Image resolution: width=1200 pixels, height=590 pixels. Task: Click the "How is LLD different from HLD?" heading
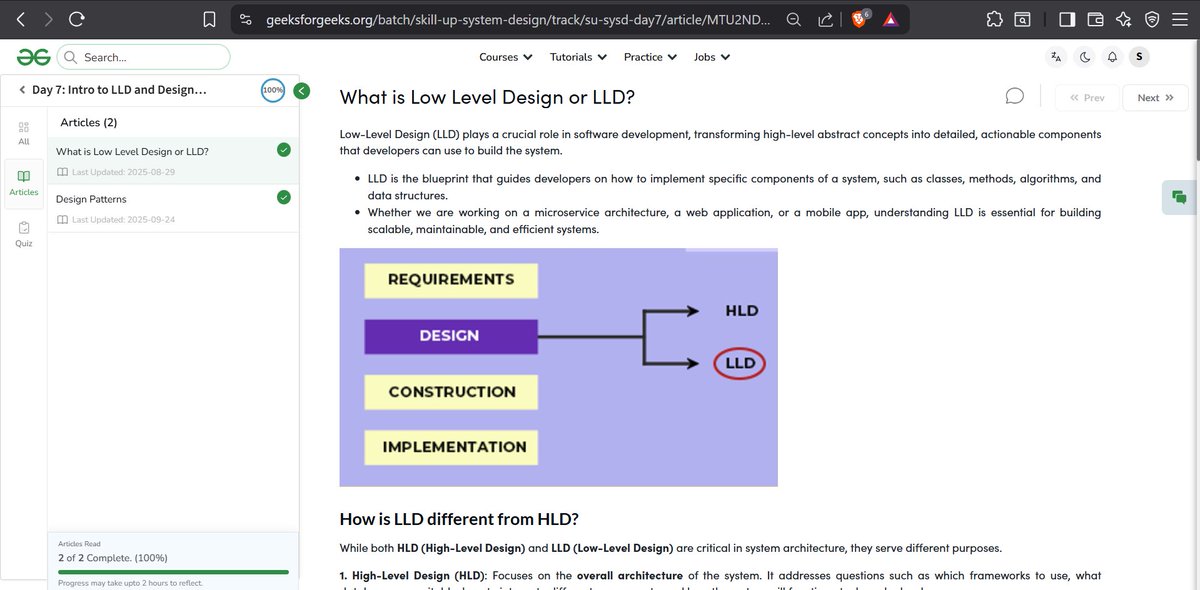(x=459, y=519)
